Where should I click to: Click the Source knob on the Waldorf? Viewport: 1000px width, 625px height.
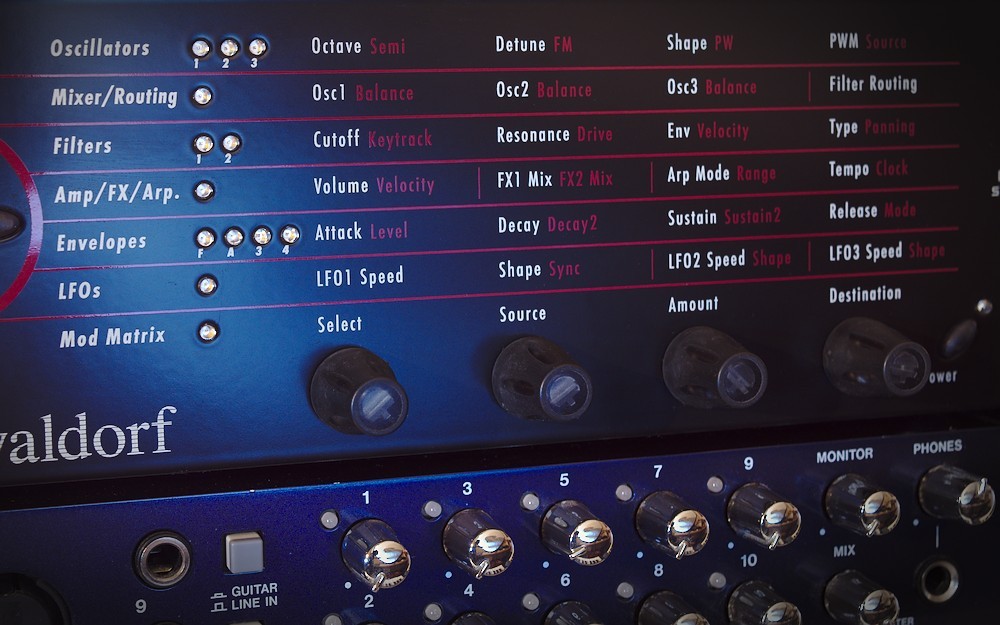pos(541,379)
